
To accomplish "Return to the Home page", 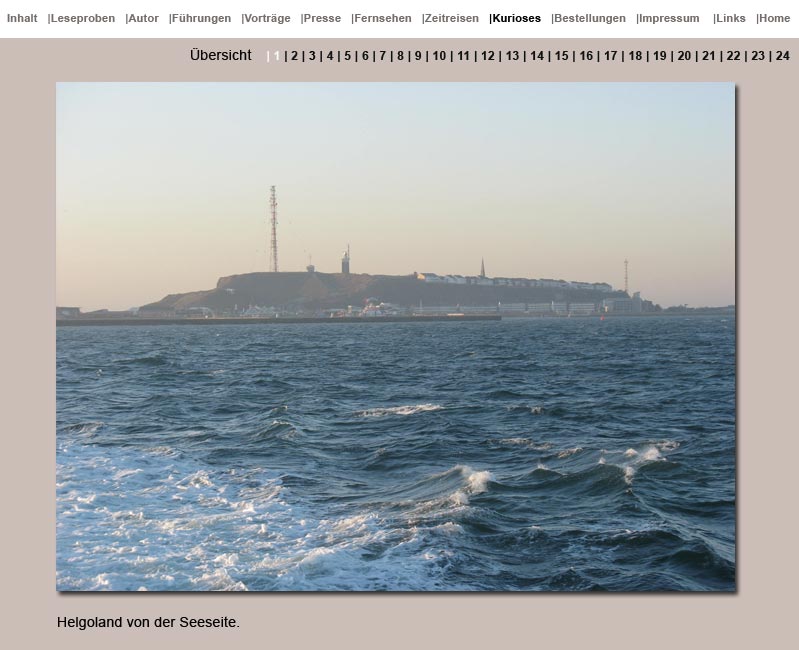I will pos(774,18).
